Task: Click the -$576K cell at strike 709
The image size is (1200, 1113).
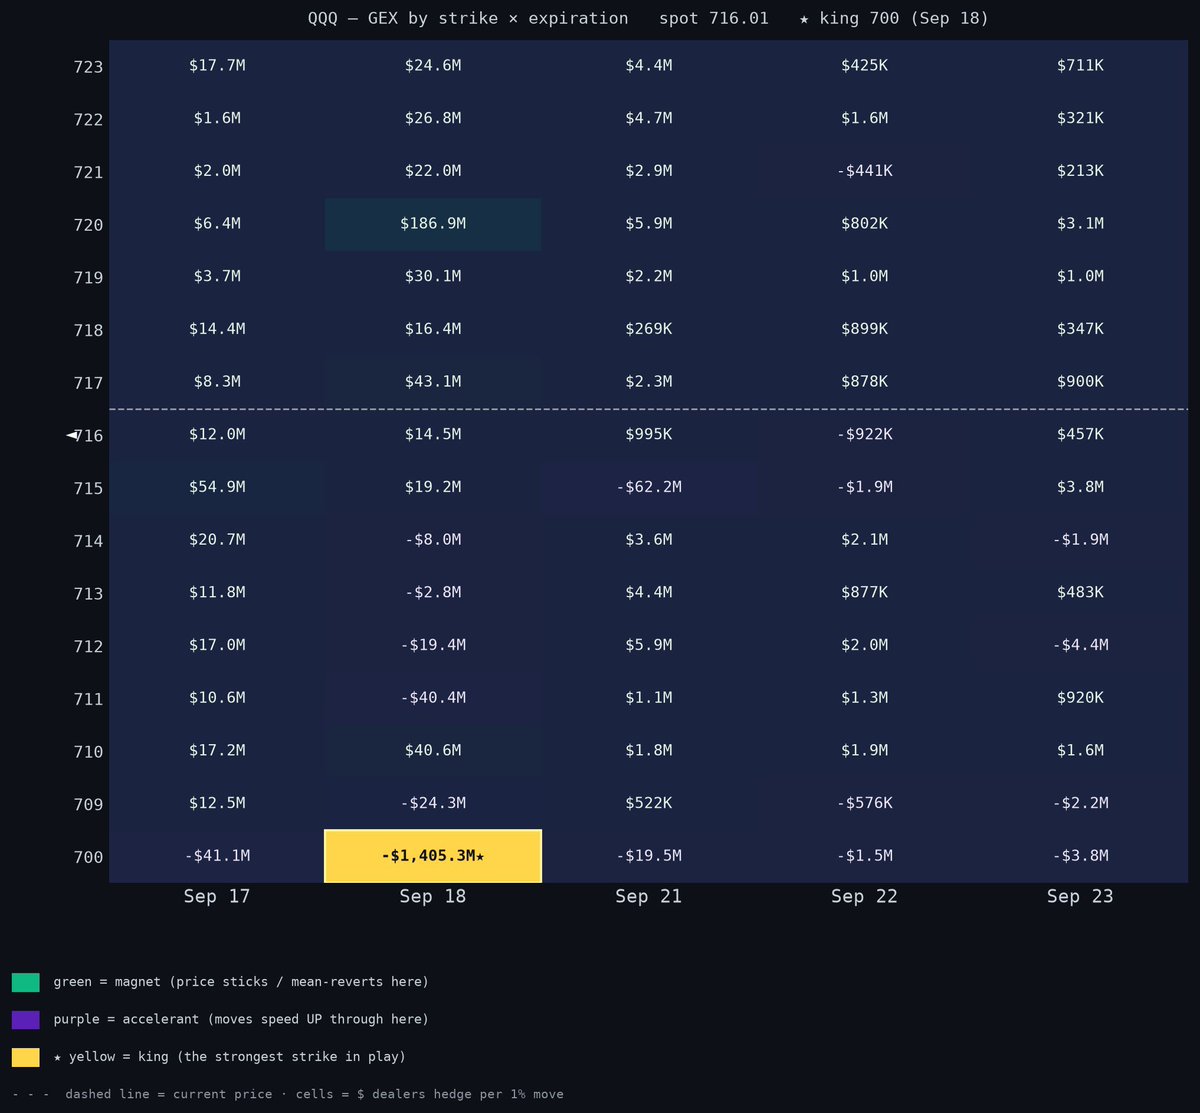Action: click(865, 803)
